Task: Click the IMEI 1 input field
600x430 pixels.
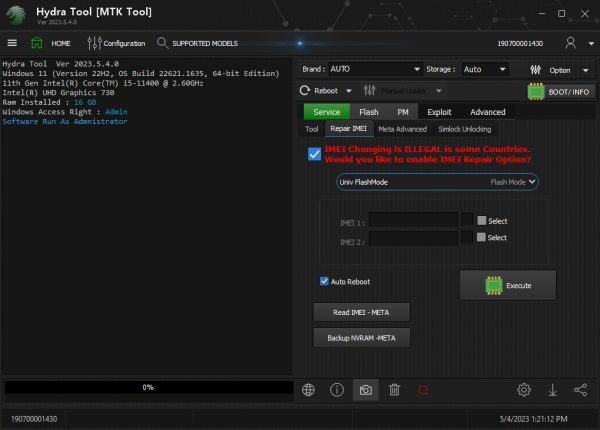Action: pos(413,220)
